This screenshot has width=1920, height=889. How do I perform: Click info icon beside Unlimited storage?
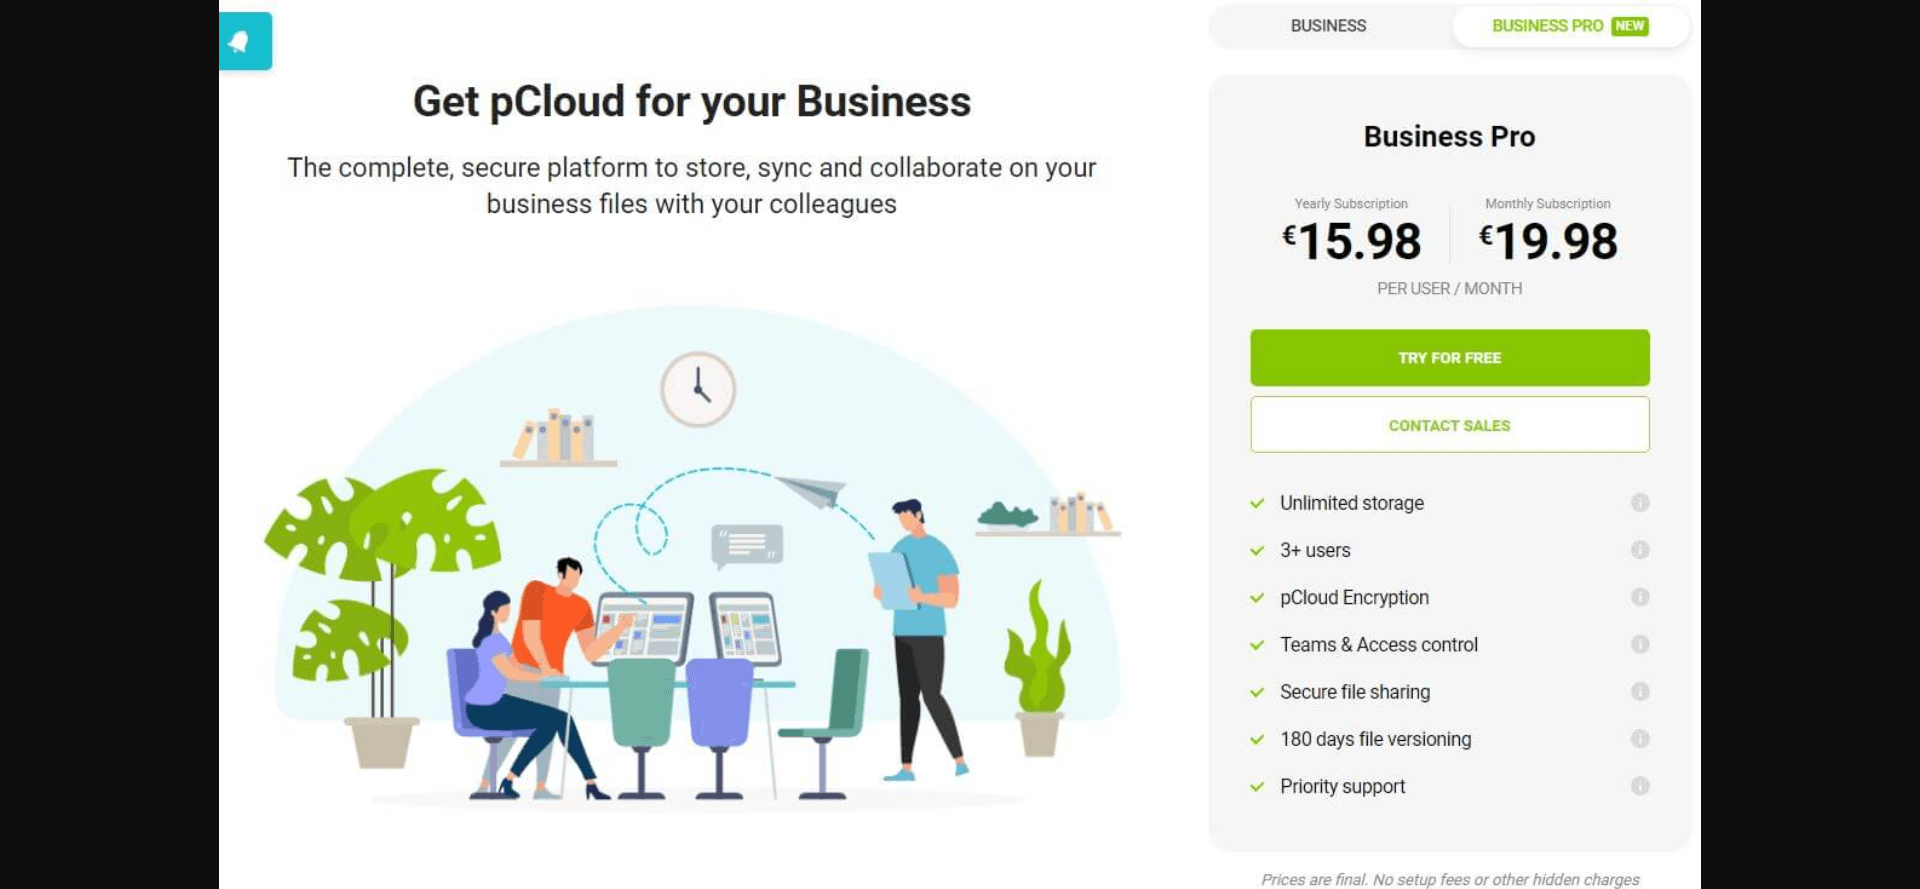1639,503
